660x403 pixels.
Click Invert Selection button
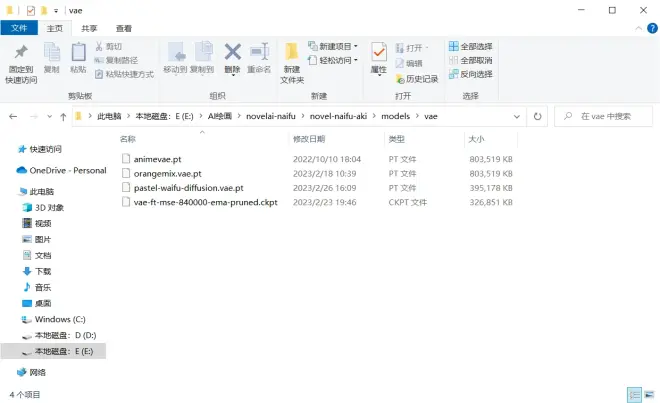point(470,74)
